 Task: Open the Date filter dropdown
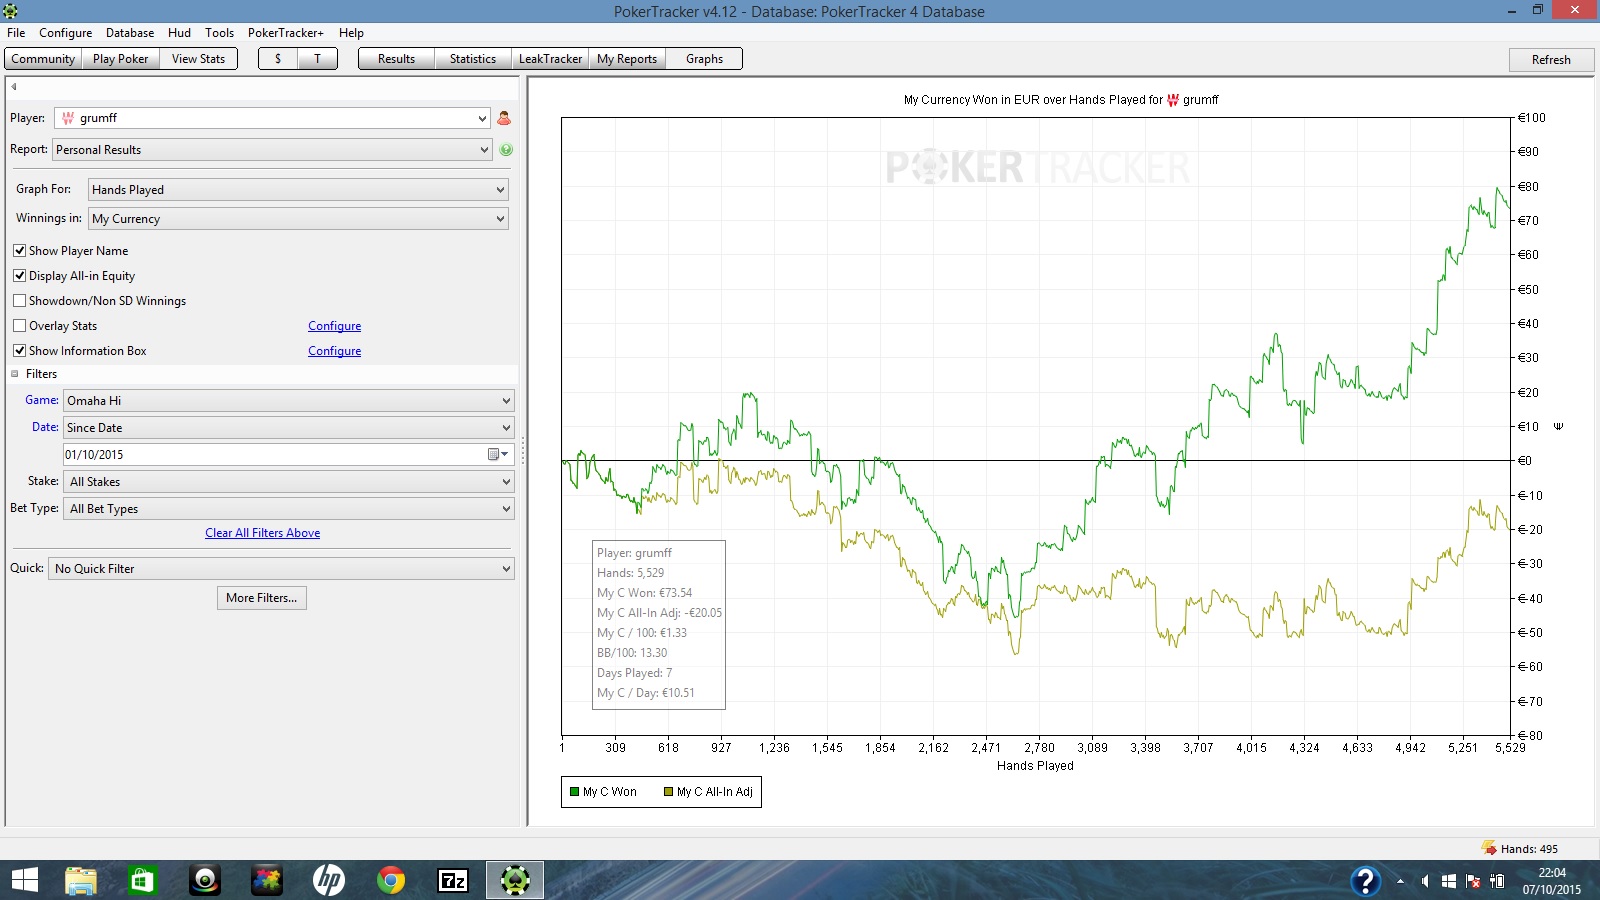(288, 428)
